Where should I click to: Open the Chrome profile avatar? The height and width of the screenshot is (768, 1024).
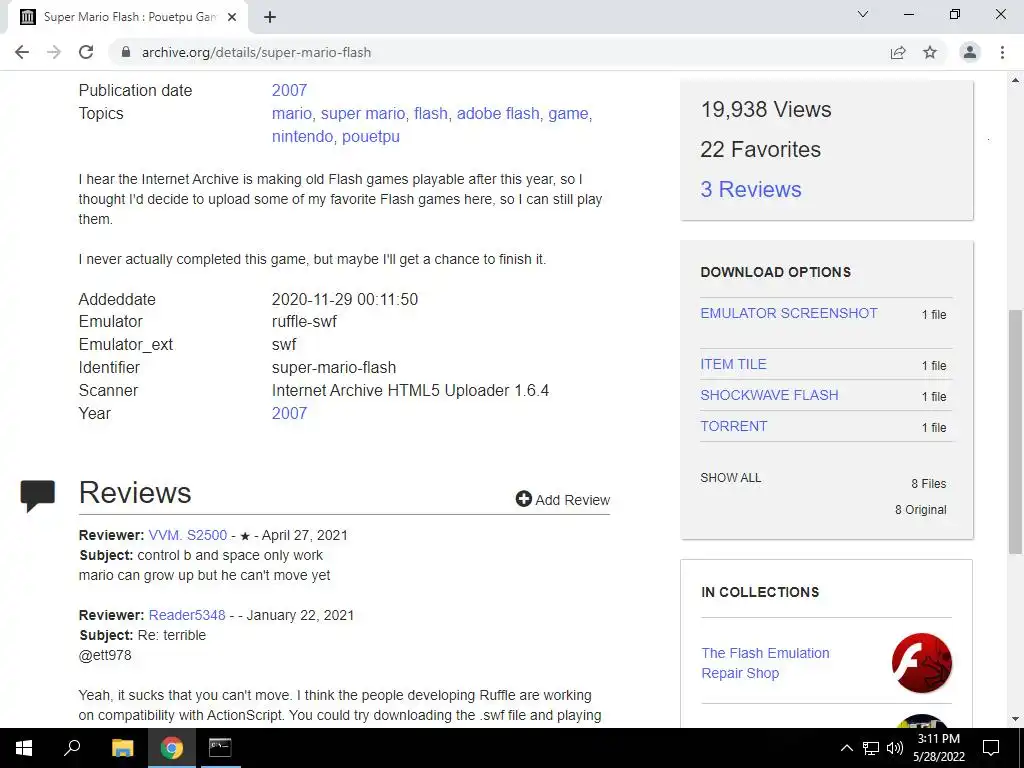pyautogui.click(x=970, y=52)
